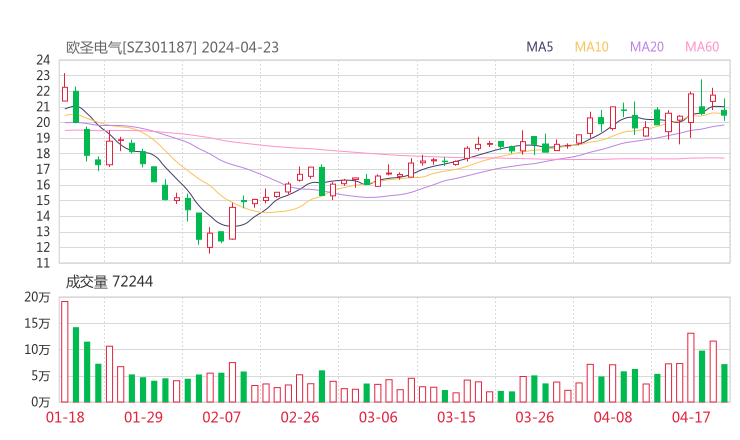
Task: Click the last green volume bar at far right
Action: point(724,383)
